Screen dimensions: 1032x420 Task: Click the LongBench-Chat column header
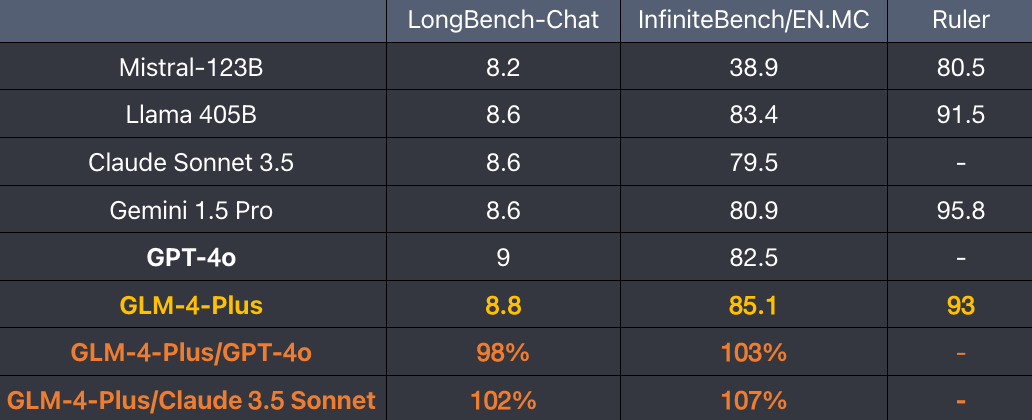tap(503, 20)
